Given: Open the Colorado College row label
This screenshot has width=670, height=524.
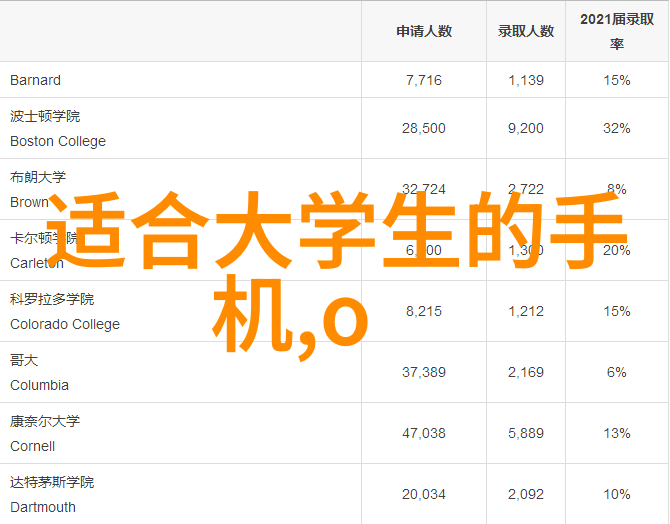Looking at the screenshot, I should [64, 324].
